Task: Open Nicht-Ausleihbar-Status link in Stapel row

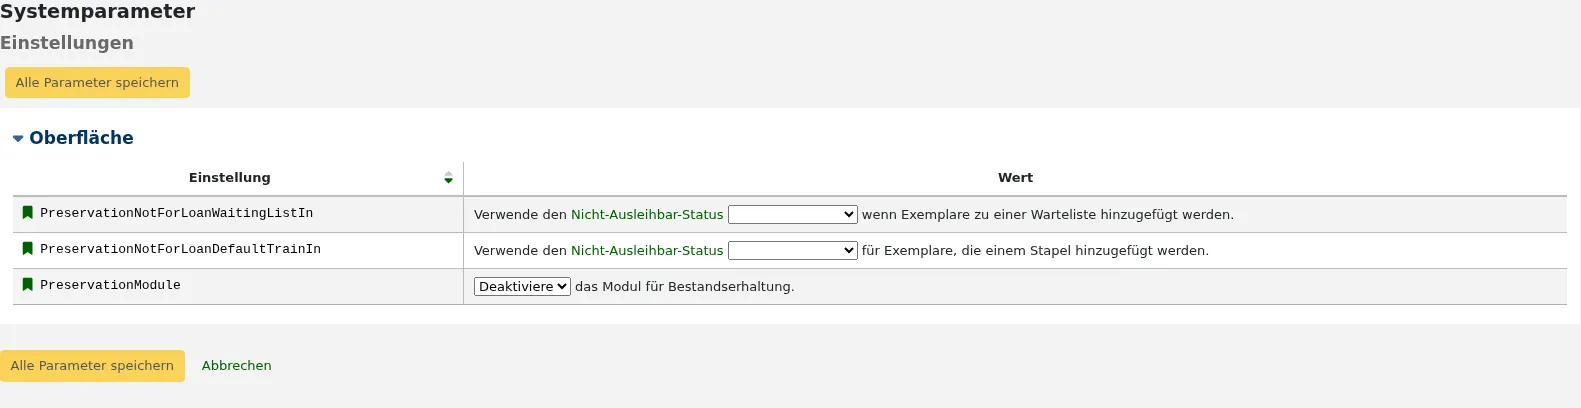Action: [x=647, y=251]
